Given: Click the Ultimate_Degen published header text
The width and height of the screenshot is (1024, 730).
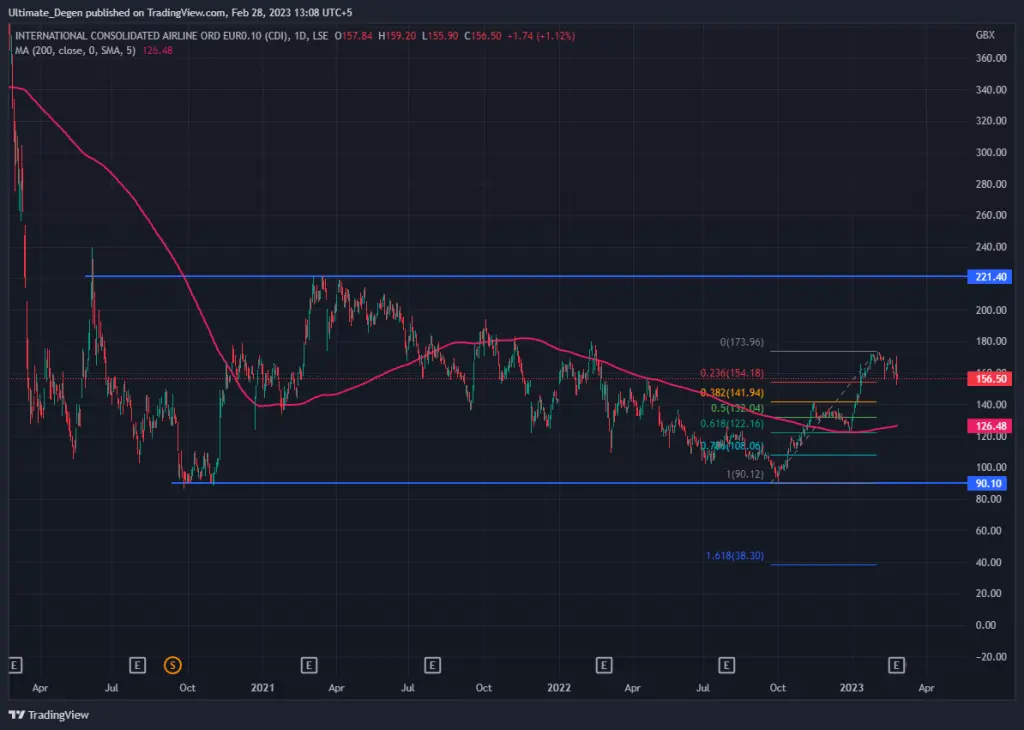Looking at the screenshot, I should [180, 12].
